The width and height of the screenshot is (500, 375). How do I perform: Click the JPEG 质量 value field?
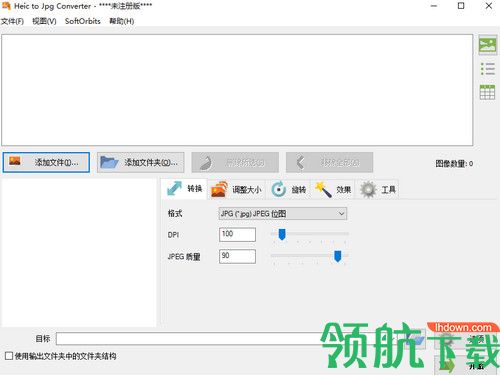237,256
